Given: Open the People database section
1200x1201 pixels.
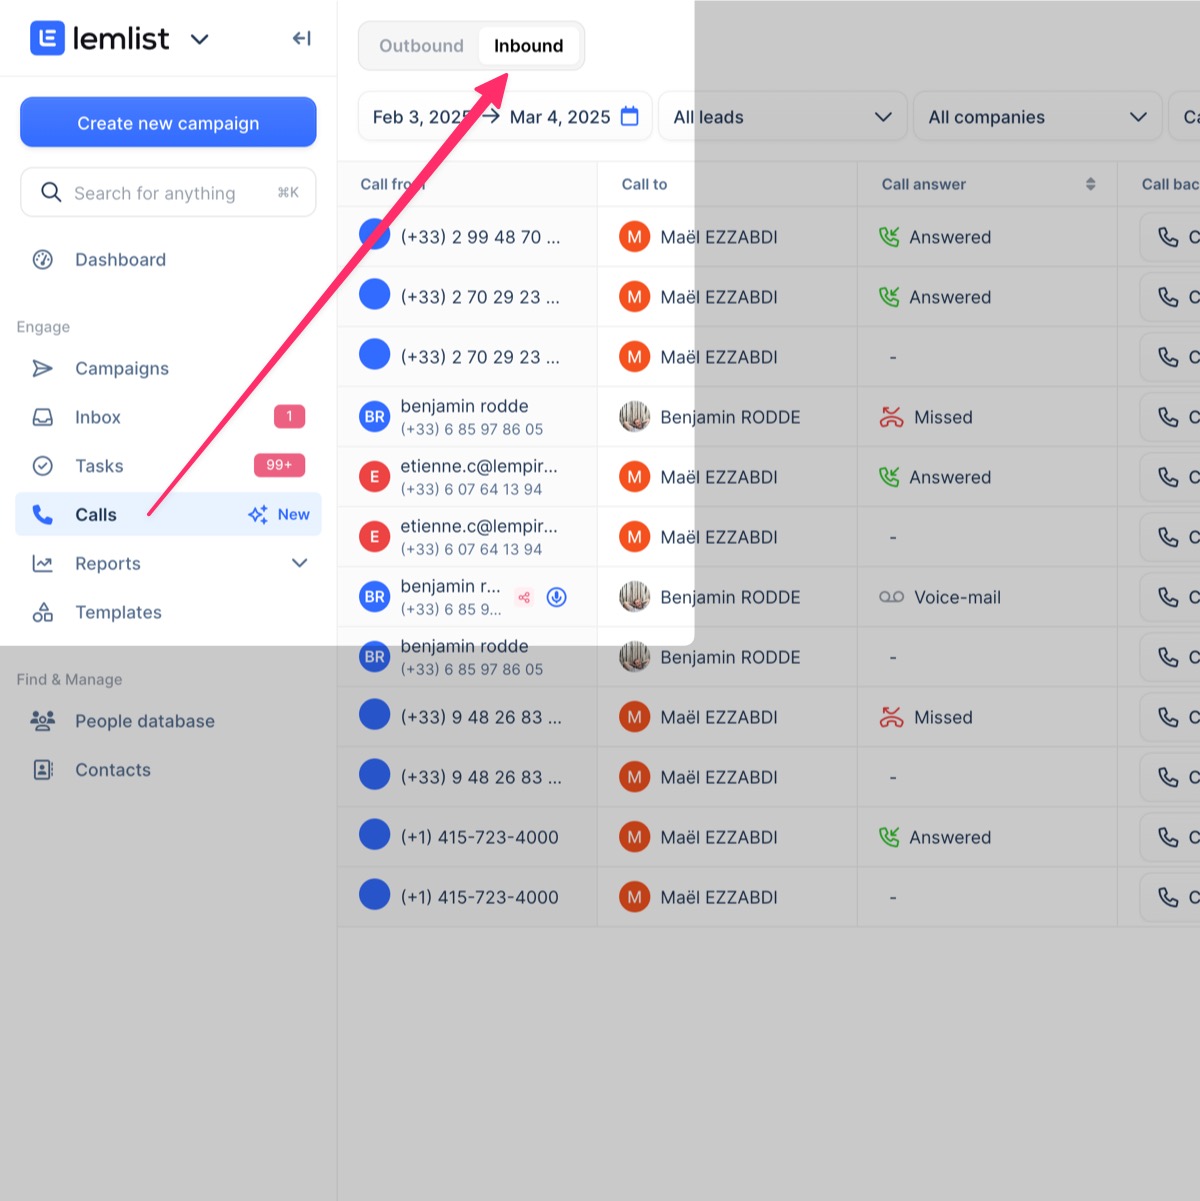Looking at the screenshot, I should pos(144,721).
